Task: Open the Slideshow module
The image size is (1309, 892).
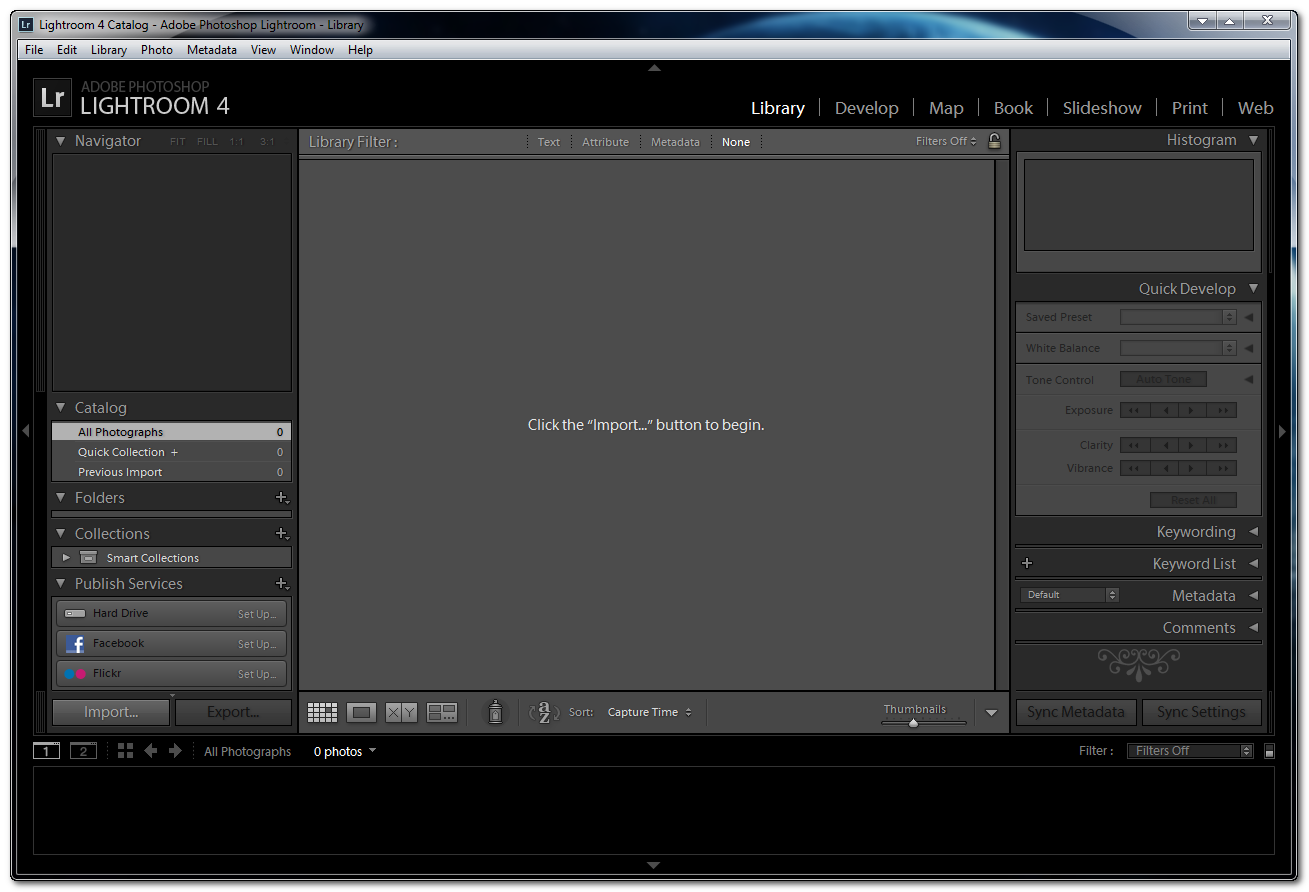Action: (x=1102, y=108)
